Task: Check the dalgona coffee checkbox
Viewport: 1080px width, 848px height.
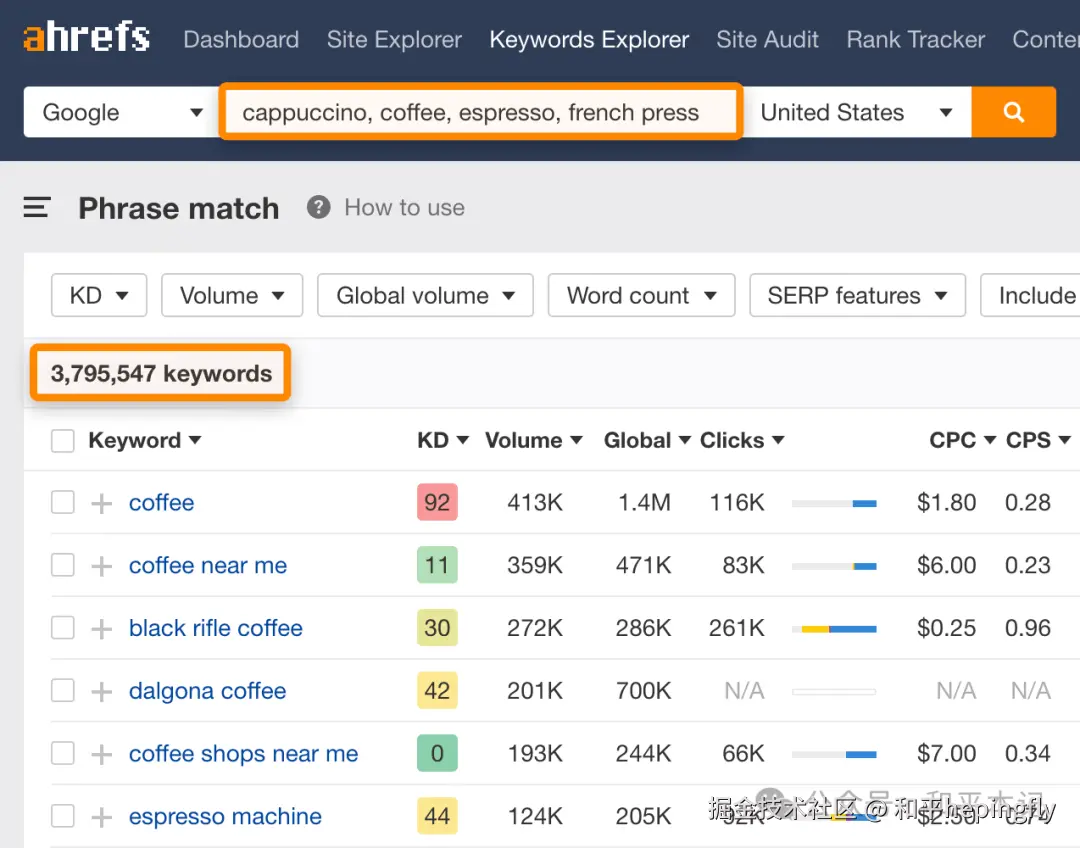Action: 63,690
